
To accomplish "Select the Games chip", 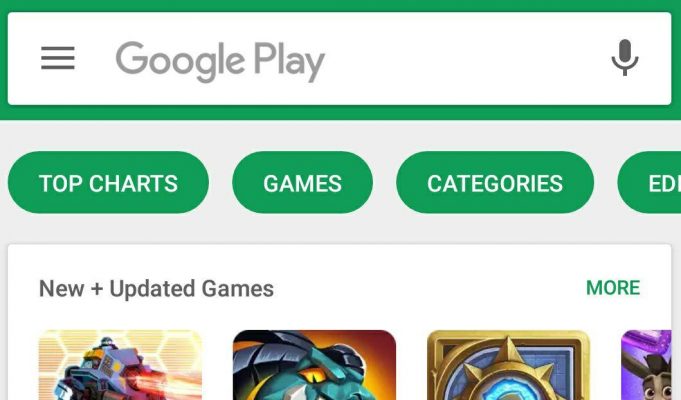I will click(x=302, y=182).
